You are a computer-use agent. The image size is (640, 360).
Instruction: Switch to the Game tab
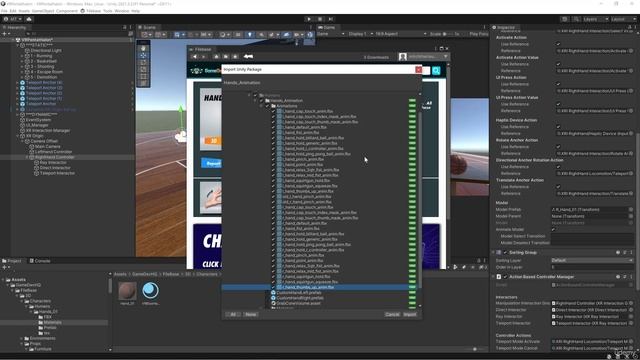327,27
